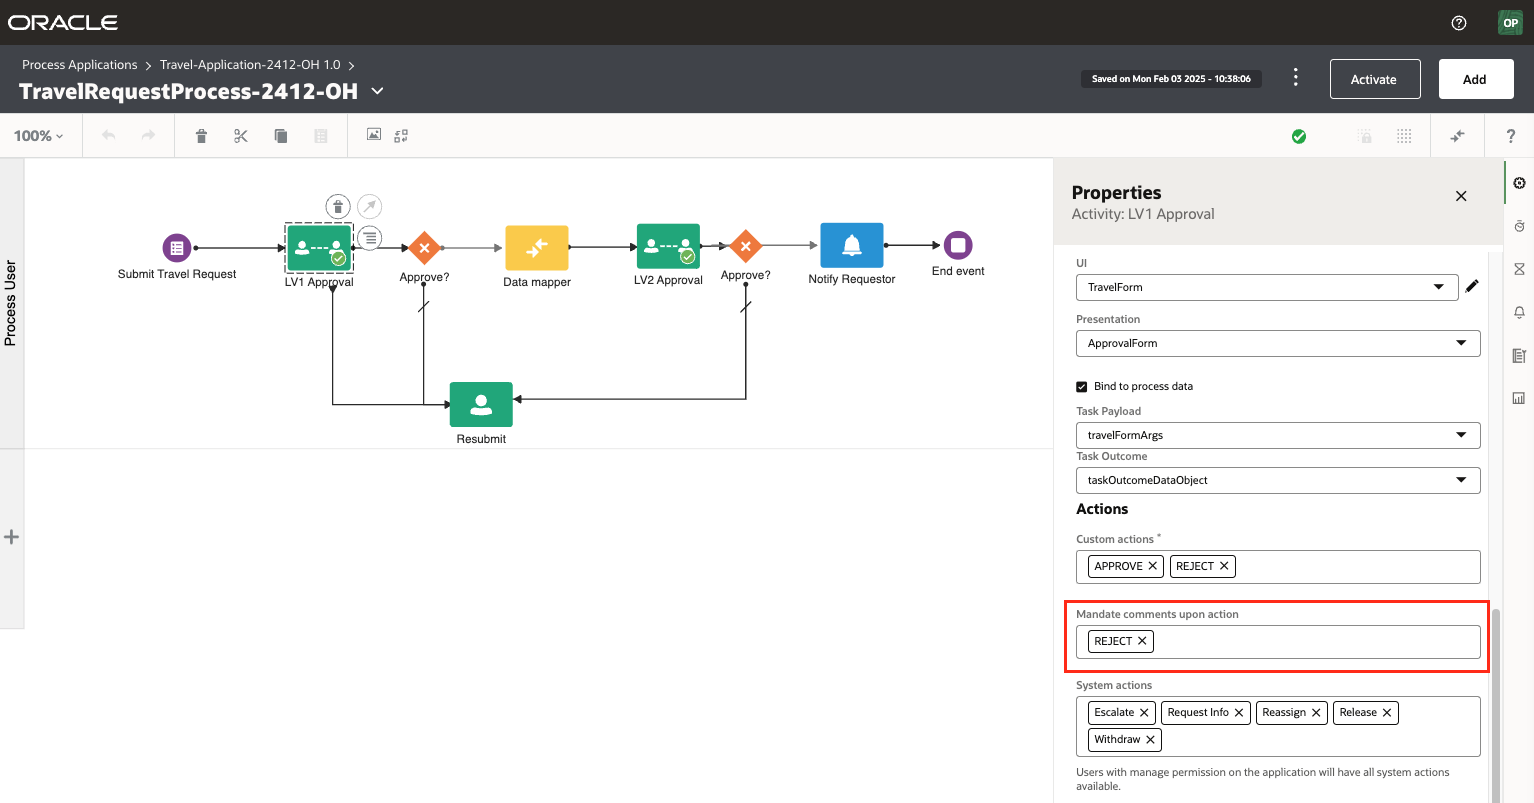Click the pencil edit icon beside TravelForm
The image size is (1534, 803).
click(x=1472, y=287)
